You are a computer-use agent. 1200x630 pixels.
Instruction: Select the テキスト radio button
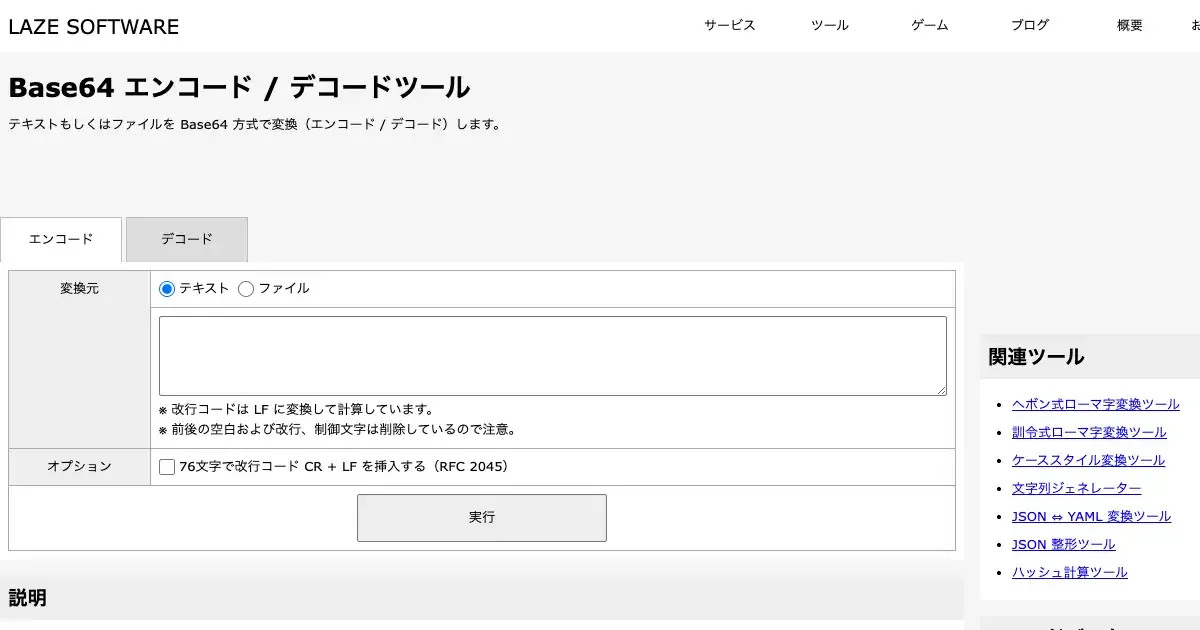pyautogui.click(x=167, y=289)
